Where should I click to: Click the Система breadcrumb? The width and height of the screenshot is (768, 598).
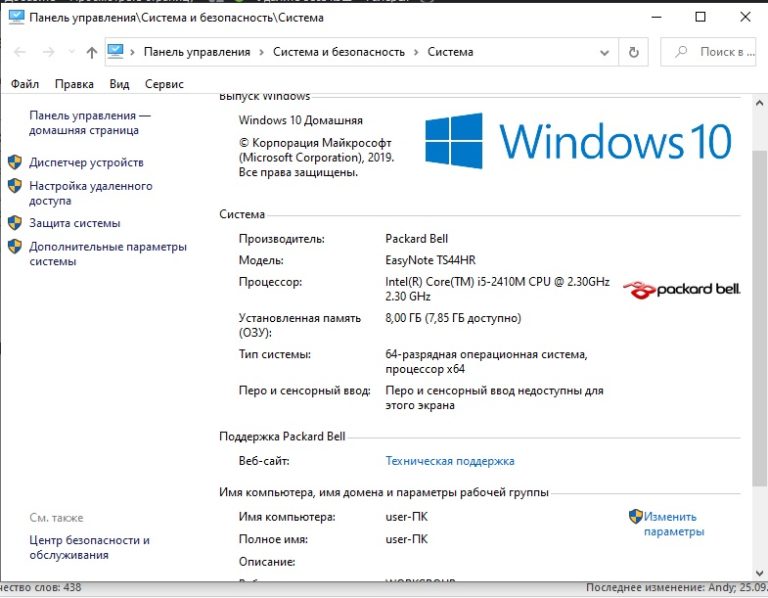point(450,52)
